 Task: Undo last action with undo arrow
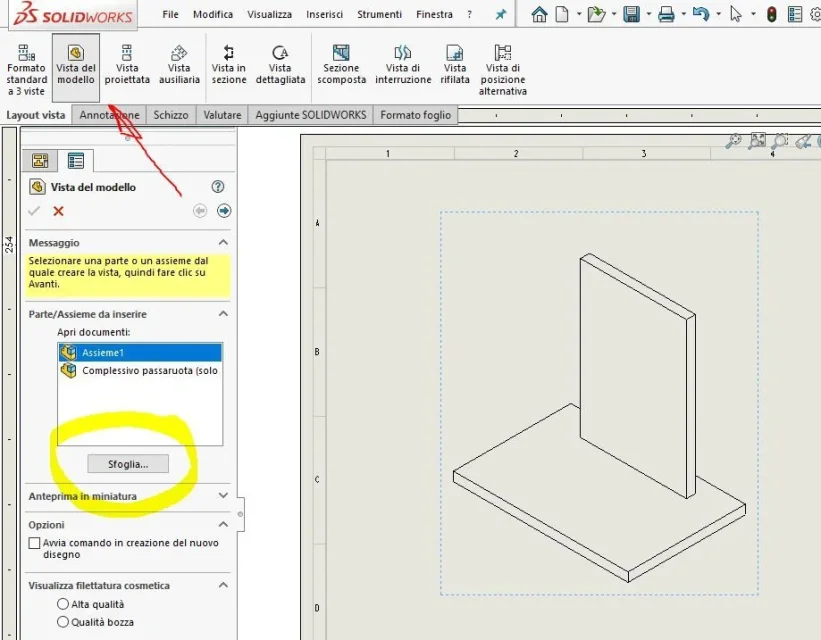(x=701, y=14)
